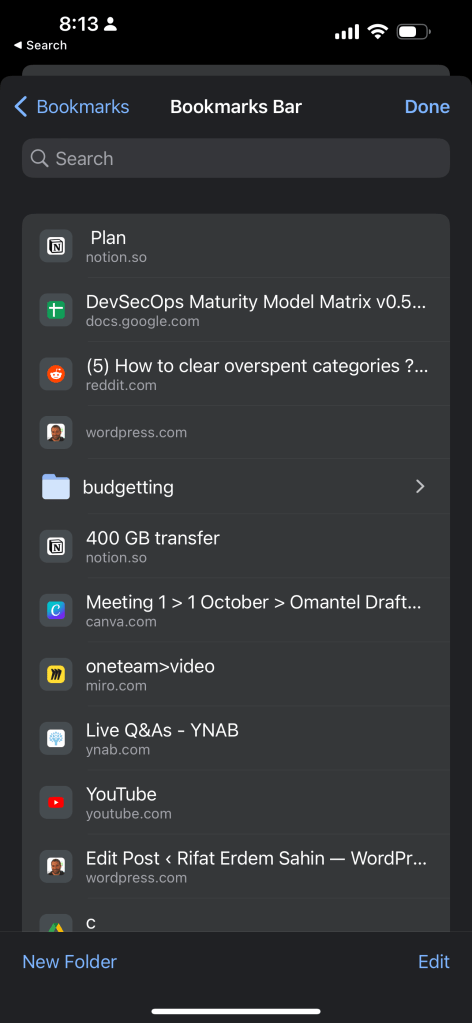
Task: Open DevSecOps Maturity Model Matrix bookmark
Action: point(236,310)
